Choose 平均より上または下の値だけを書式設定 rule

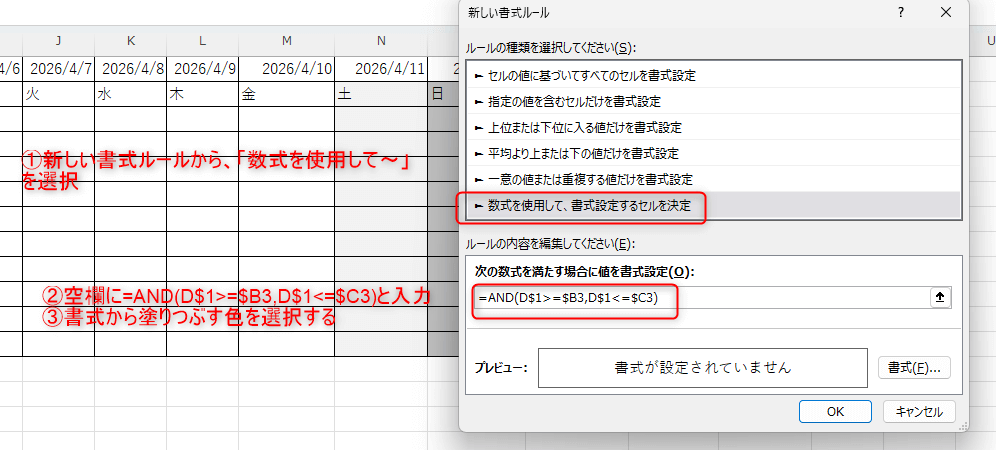583,153
